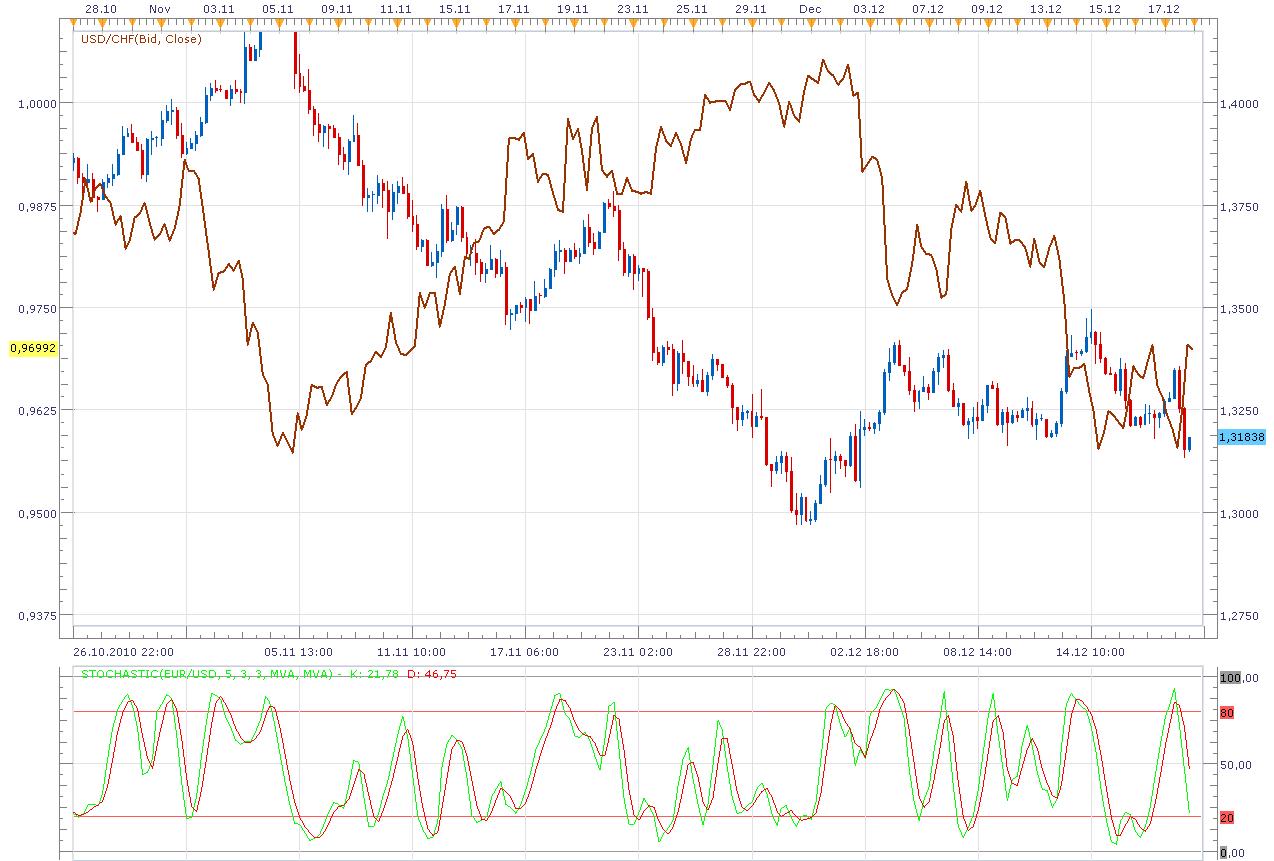The height and width of the screenshot is (861, 1274).
Task: Click the gray 0,00 stochastic scale tag
Action: tap(1232, 853)
